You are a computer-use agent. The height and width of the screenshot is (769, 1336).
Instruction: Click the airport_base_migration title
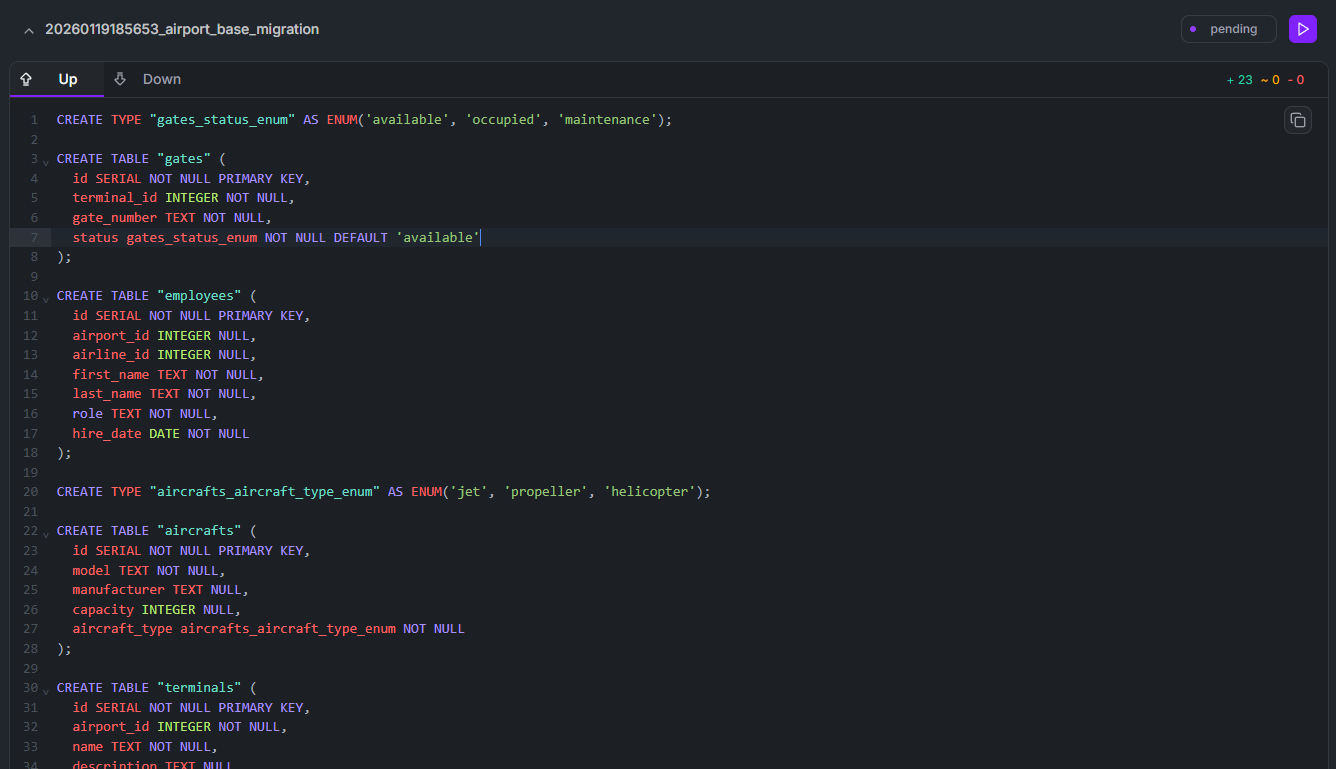pos(183,29)
